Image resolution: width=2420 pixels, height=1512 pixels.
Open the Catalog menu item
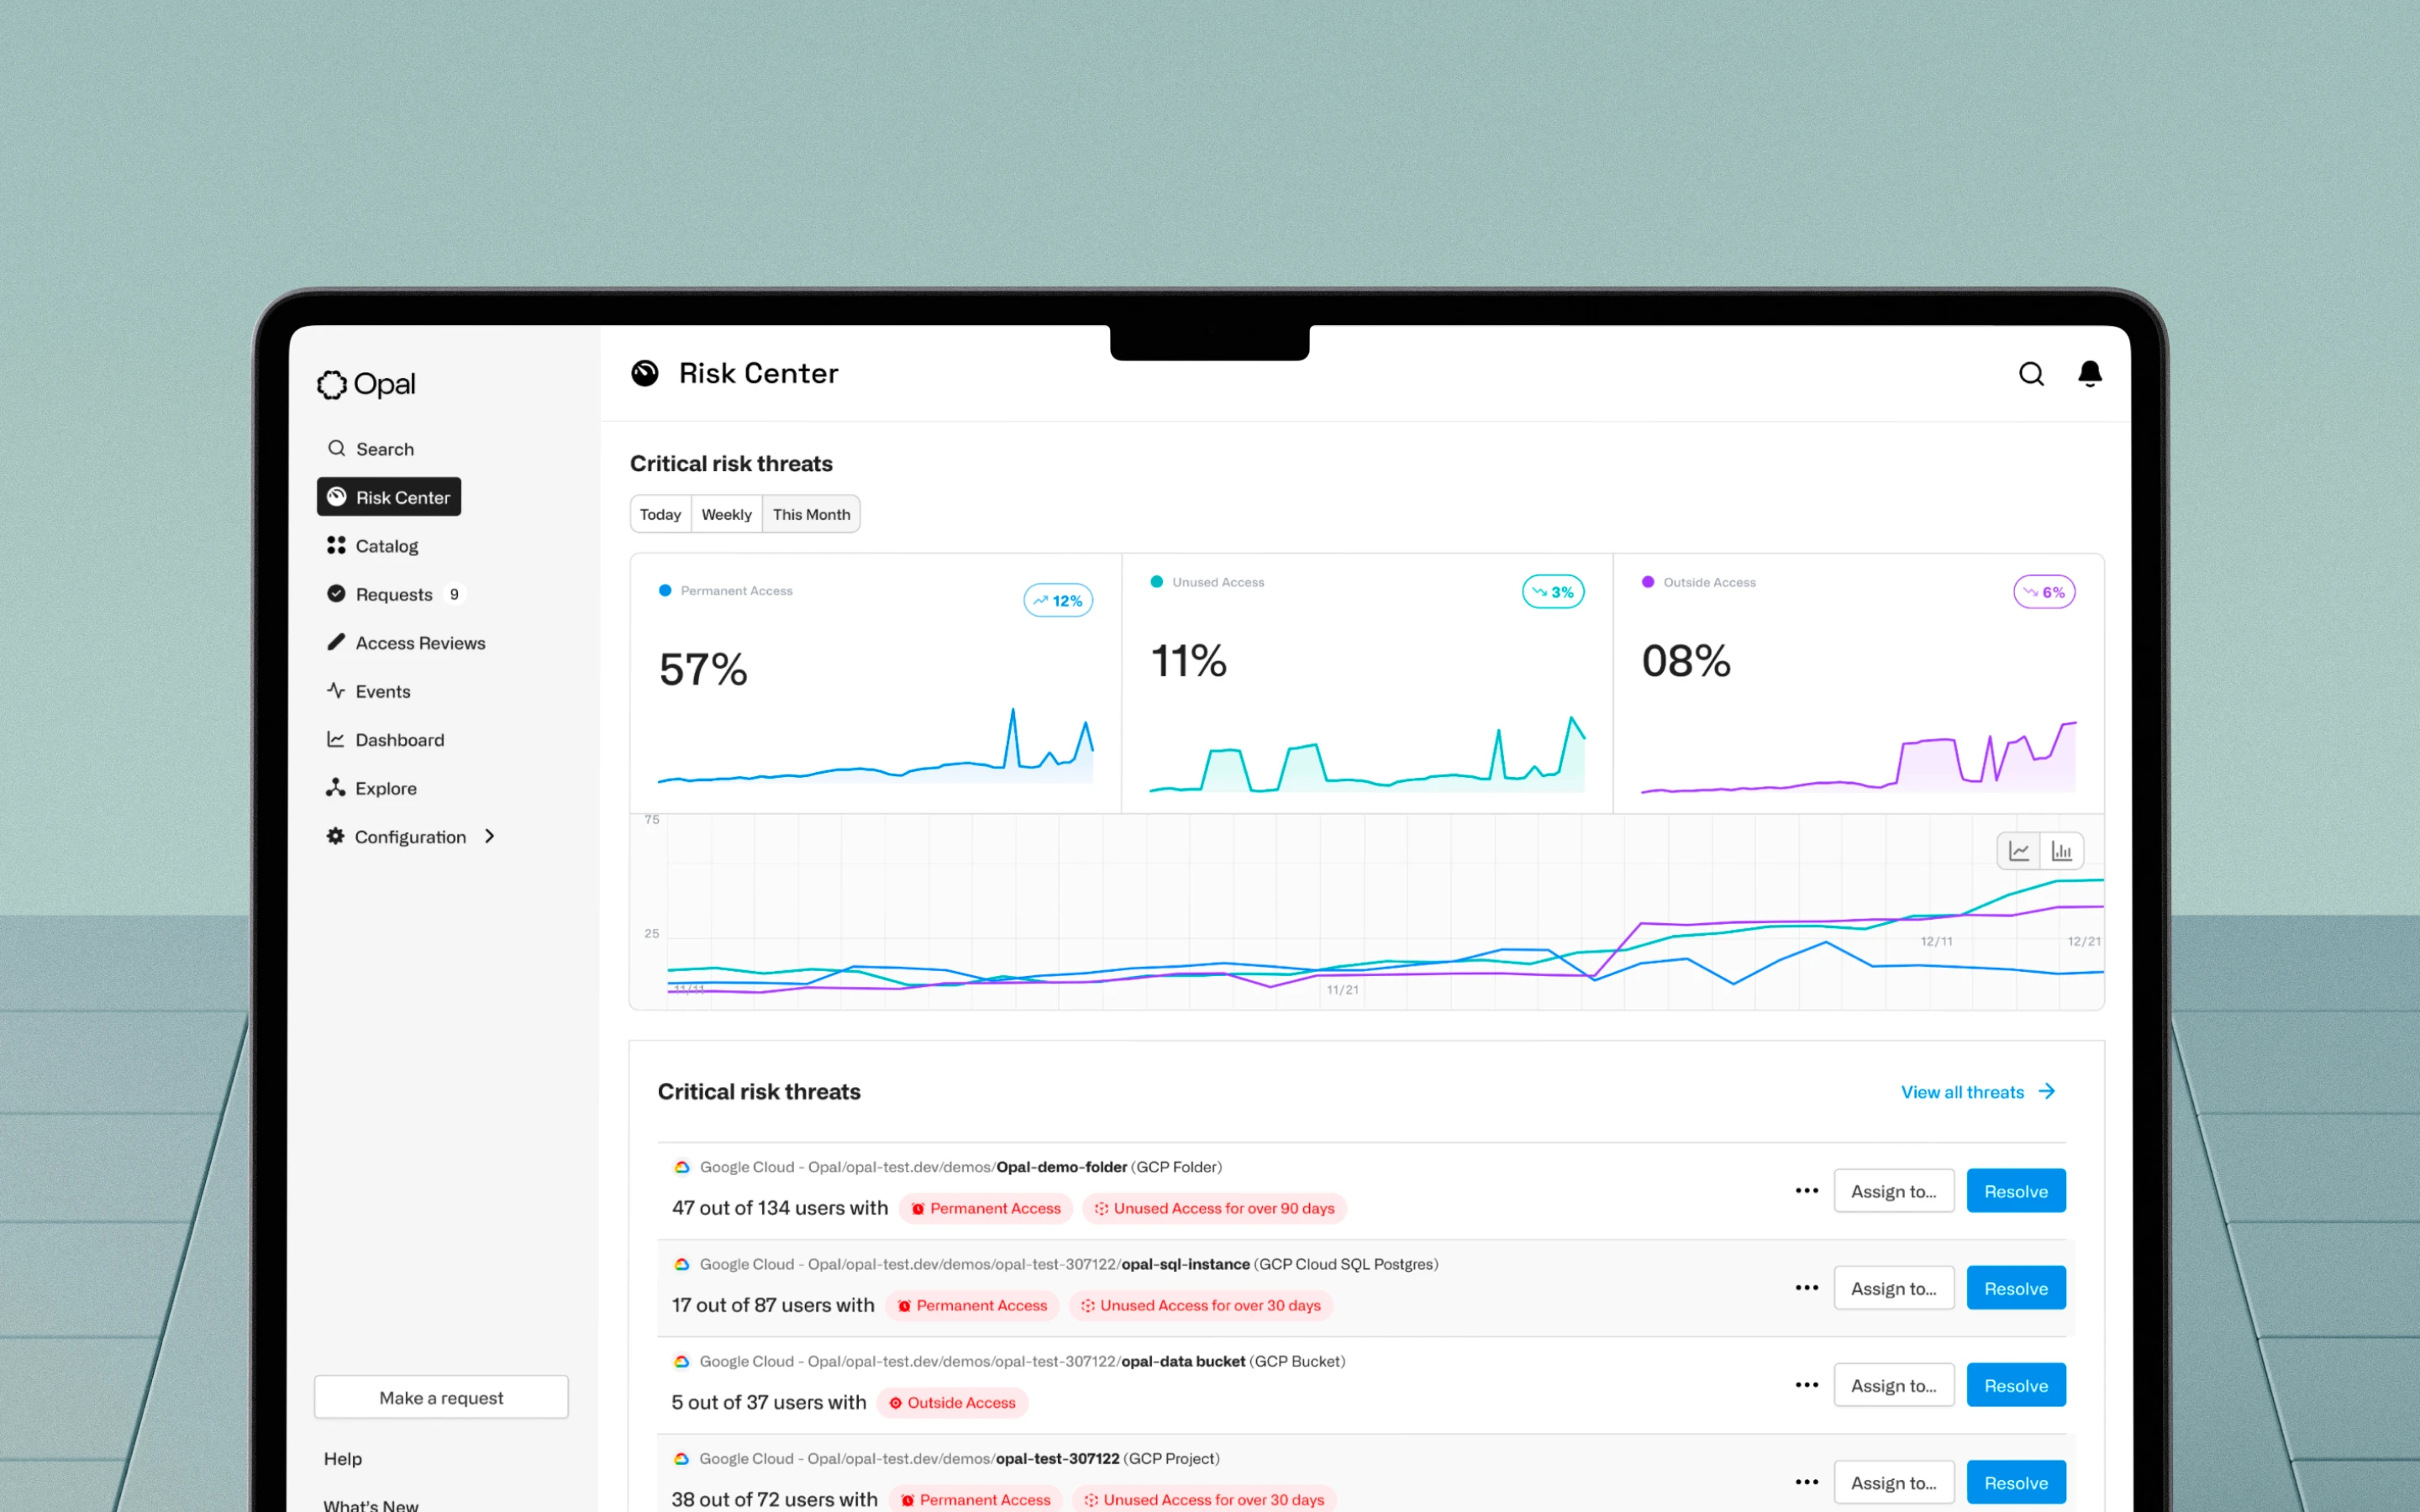pyautogui.click(x=388, y=545)
